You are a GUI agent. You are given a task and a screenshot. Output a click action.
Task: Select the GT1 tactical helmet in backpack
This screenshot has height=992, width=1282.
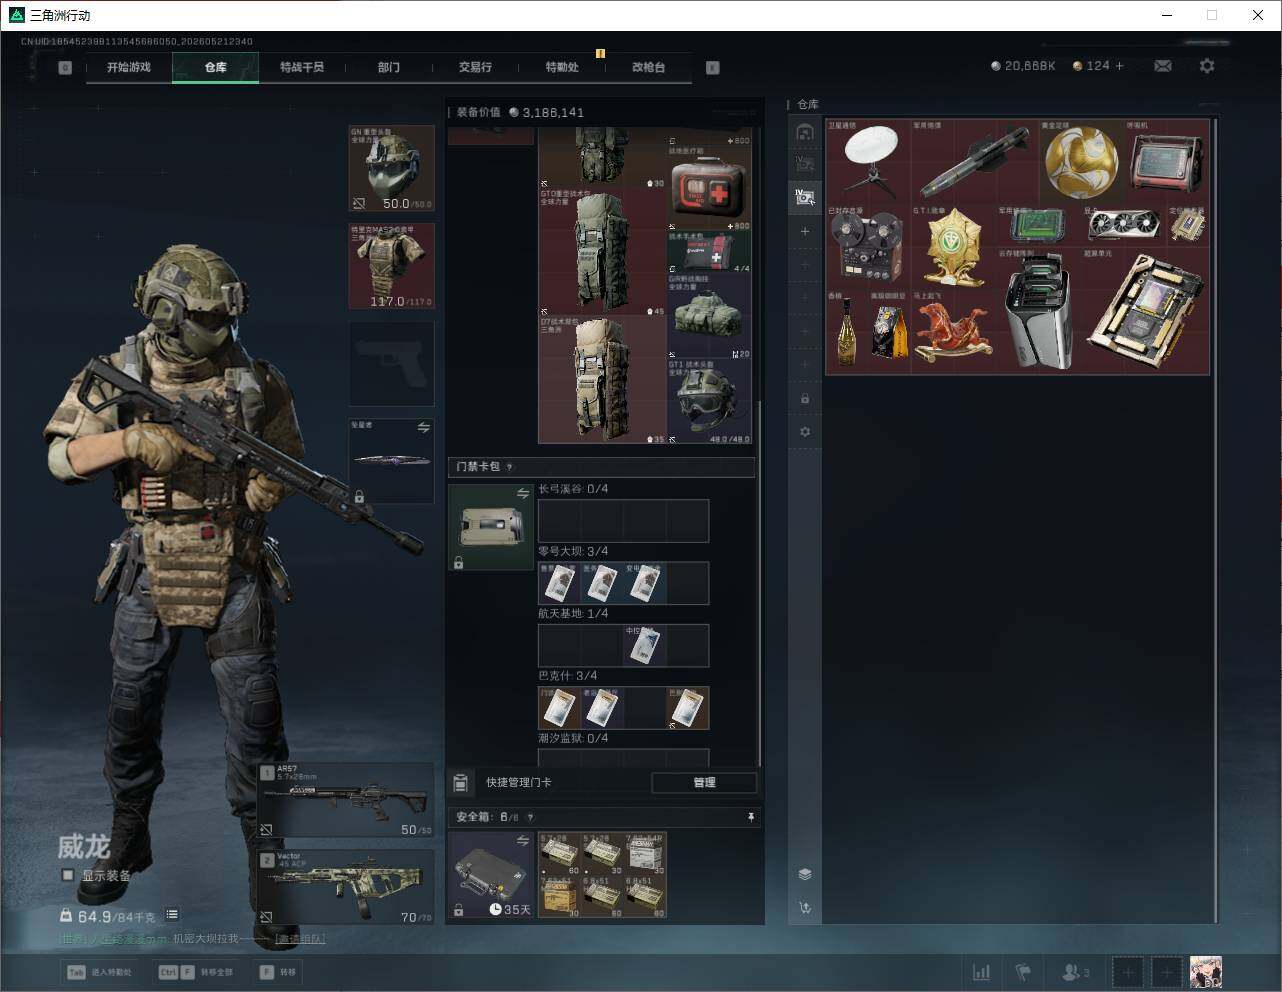click(x=709, y=401)
